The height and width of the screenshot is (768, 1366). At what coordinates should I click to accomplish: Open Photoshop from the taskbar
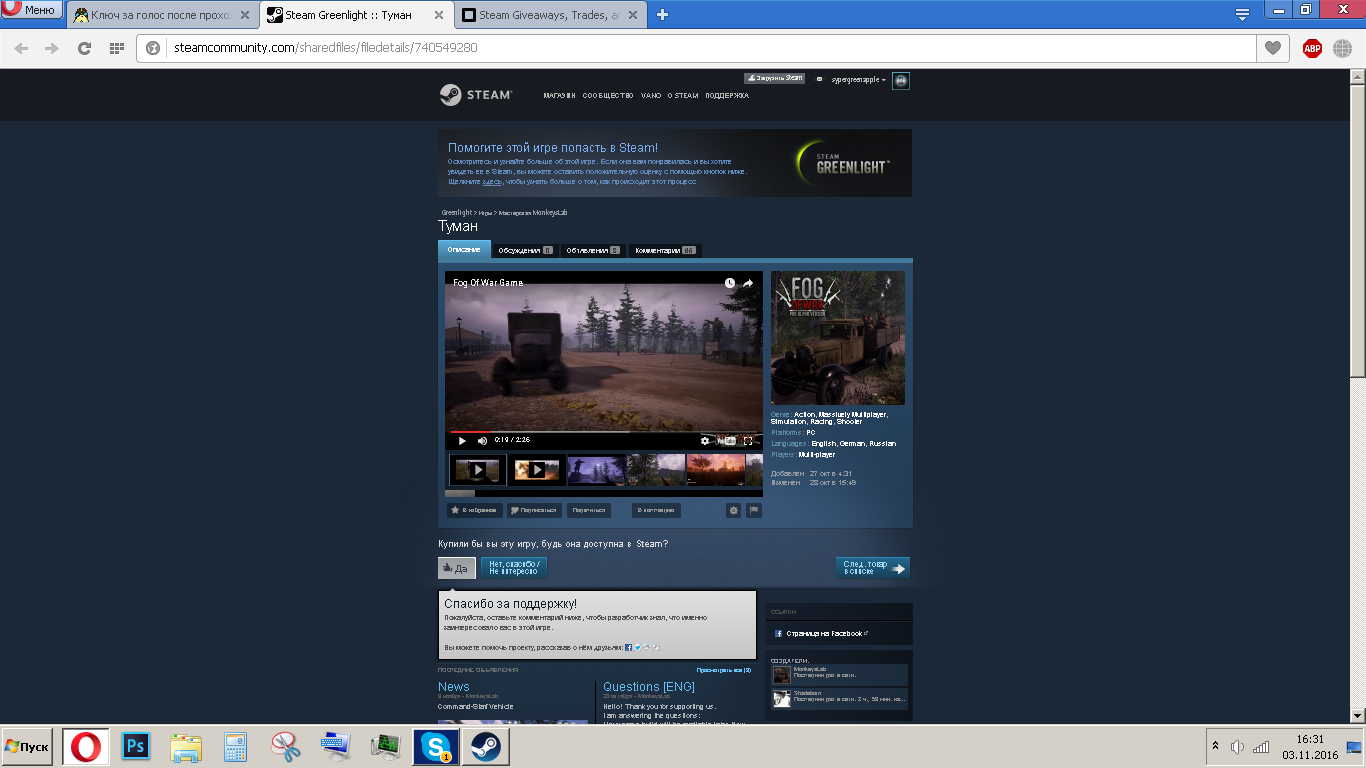(x=136, y=747)
